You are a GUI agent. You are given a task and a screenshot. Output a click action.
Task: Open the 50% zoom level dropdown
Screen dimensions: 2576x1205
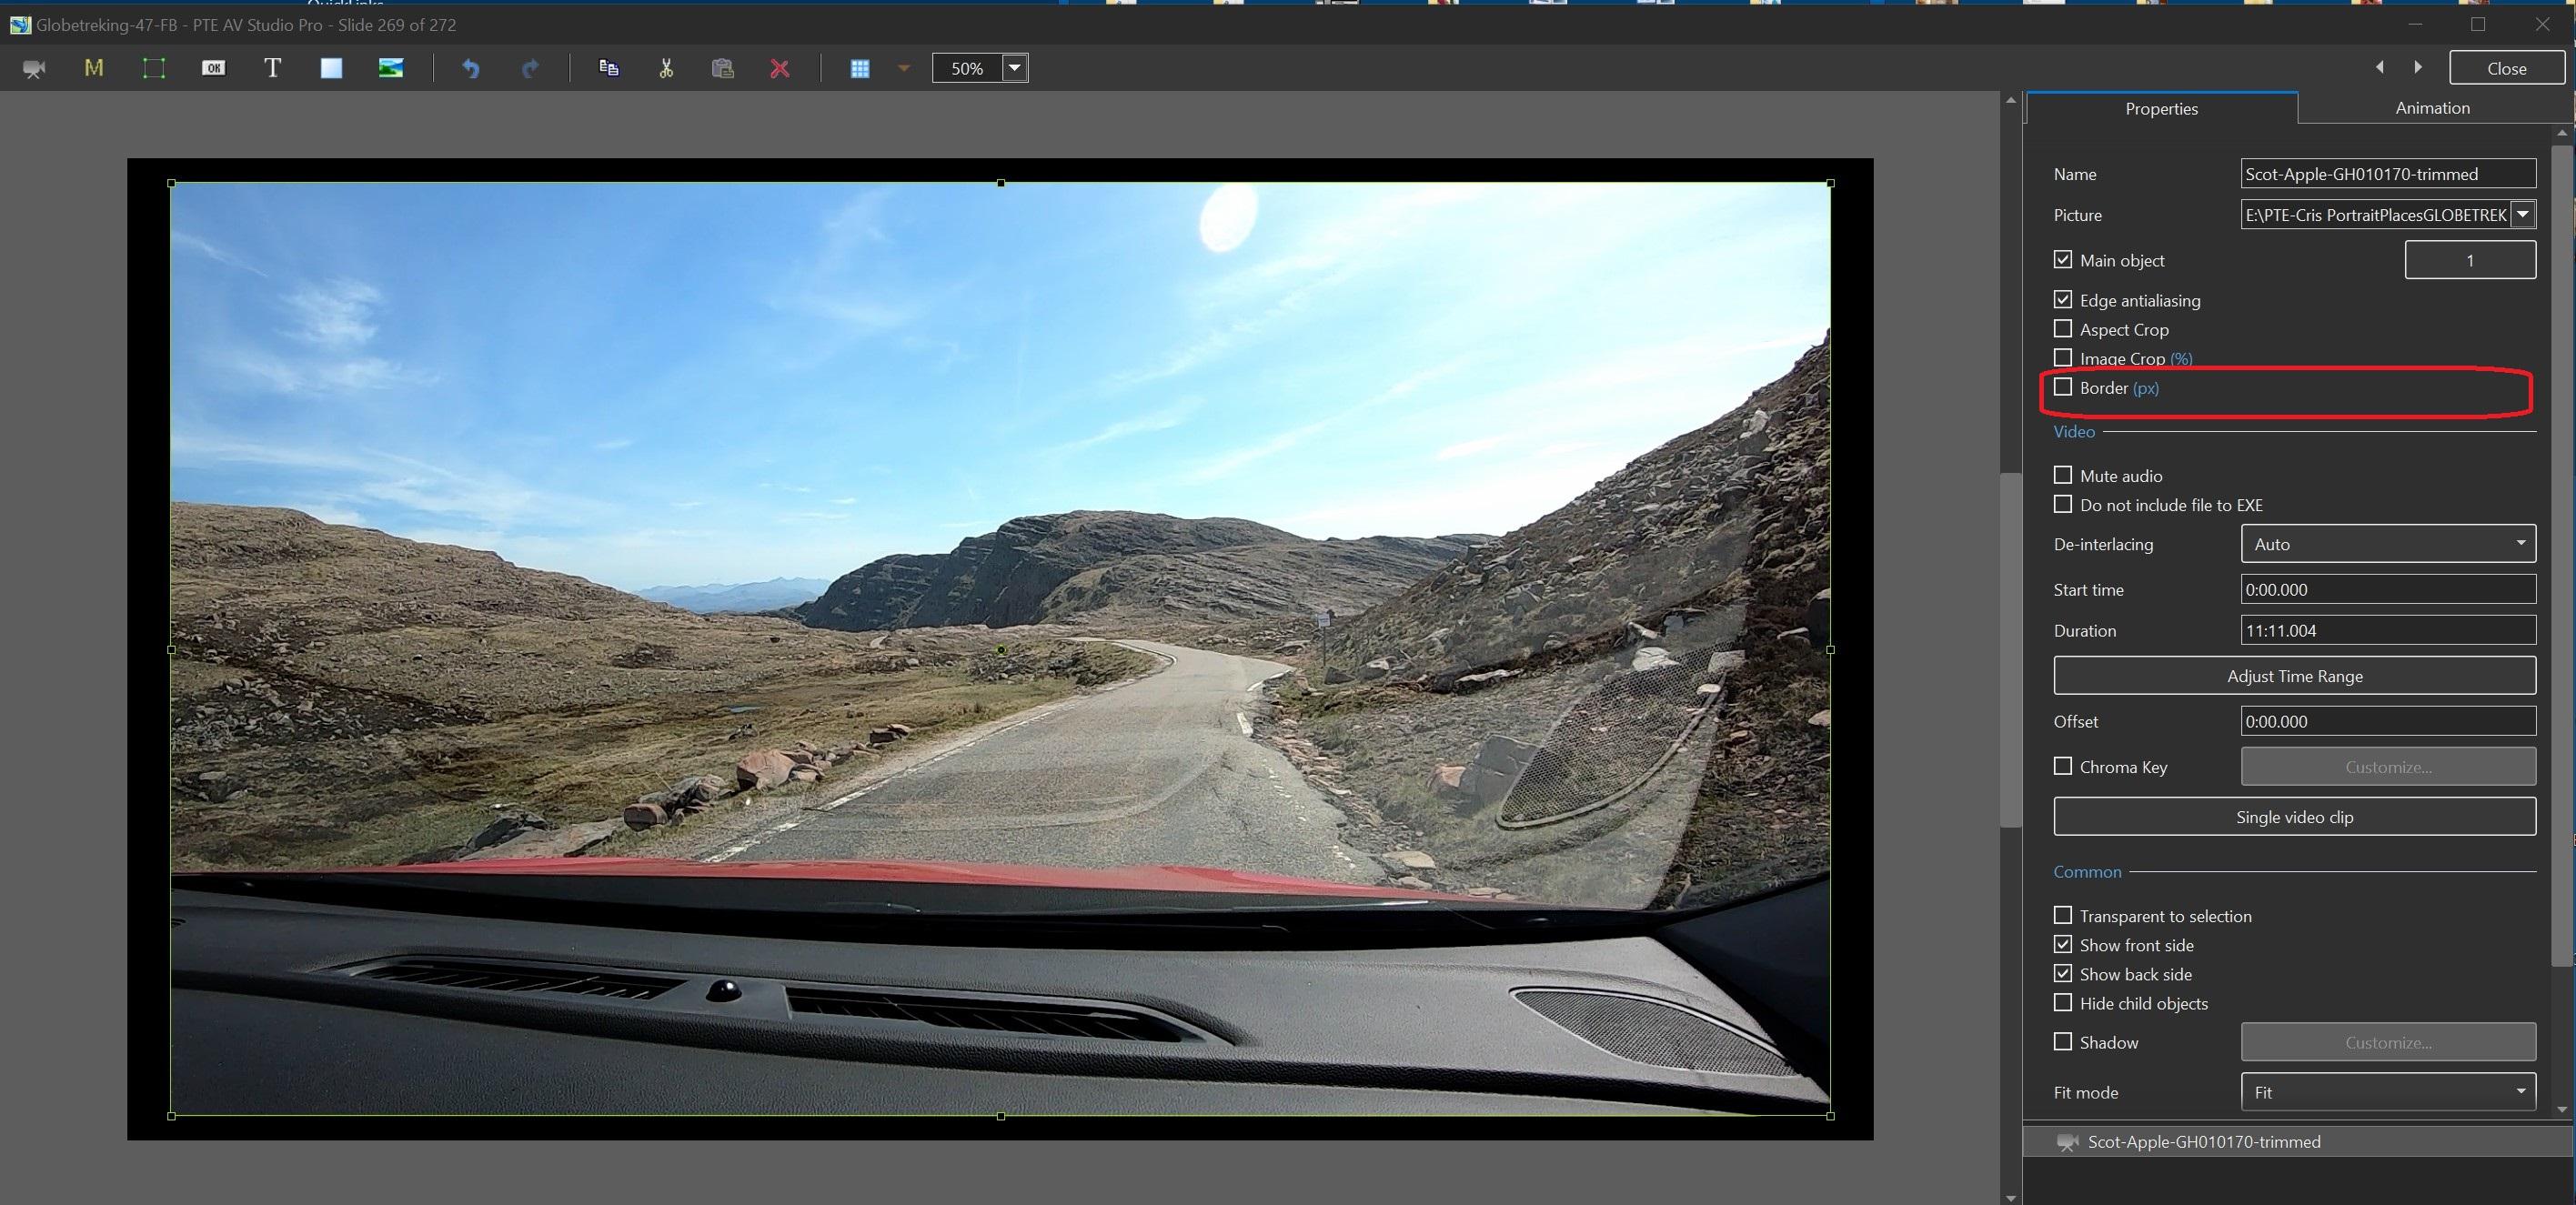[1015, 68]
